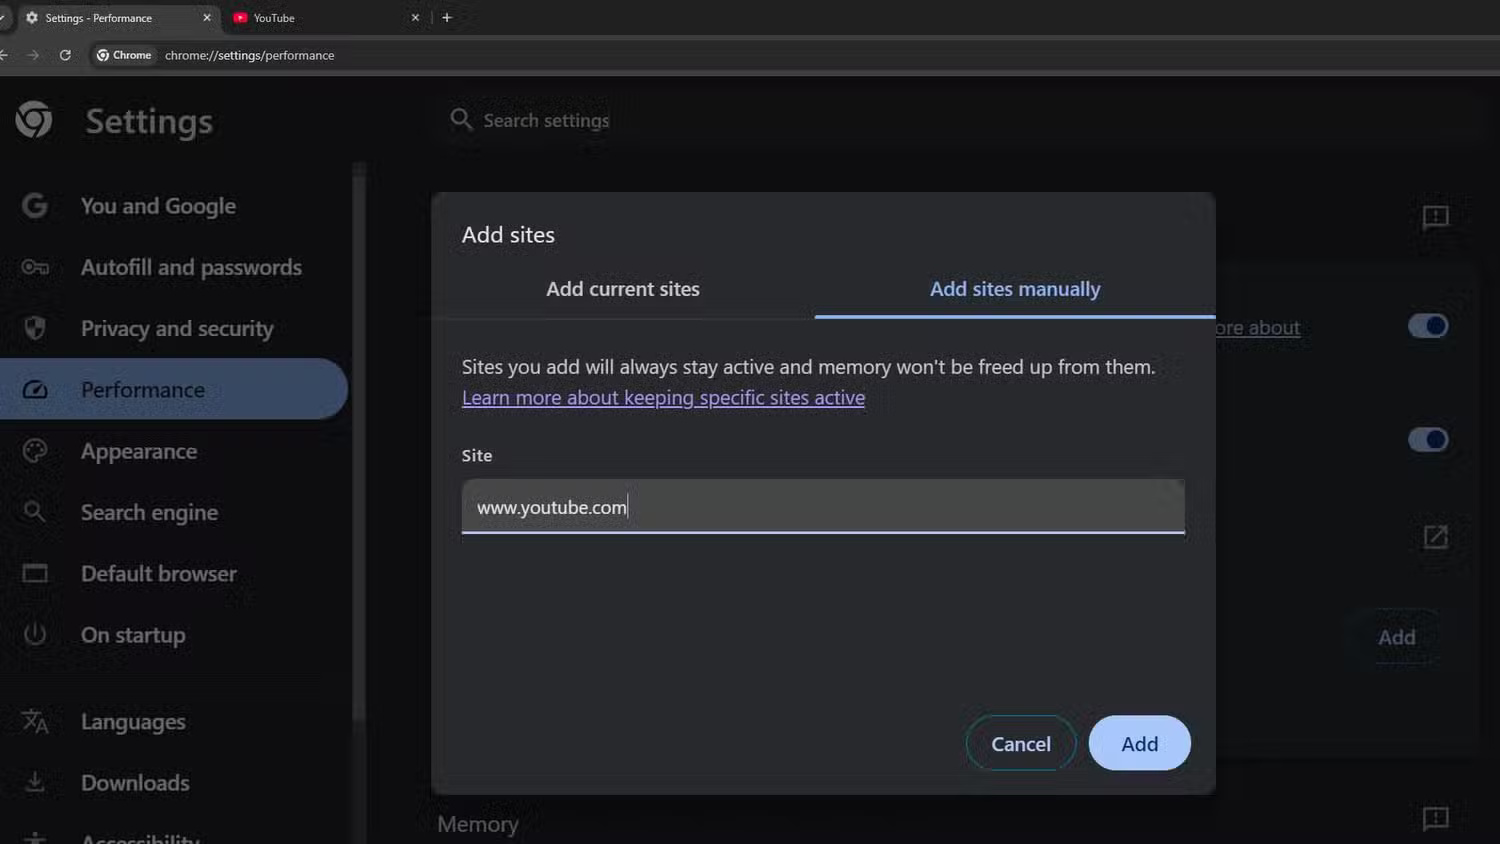
Task: Click the palette icon for Appearance
Action: [35, 451]
